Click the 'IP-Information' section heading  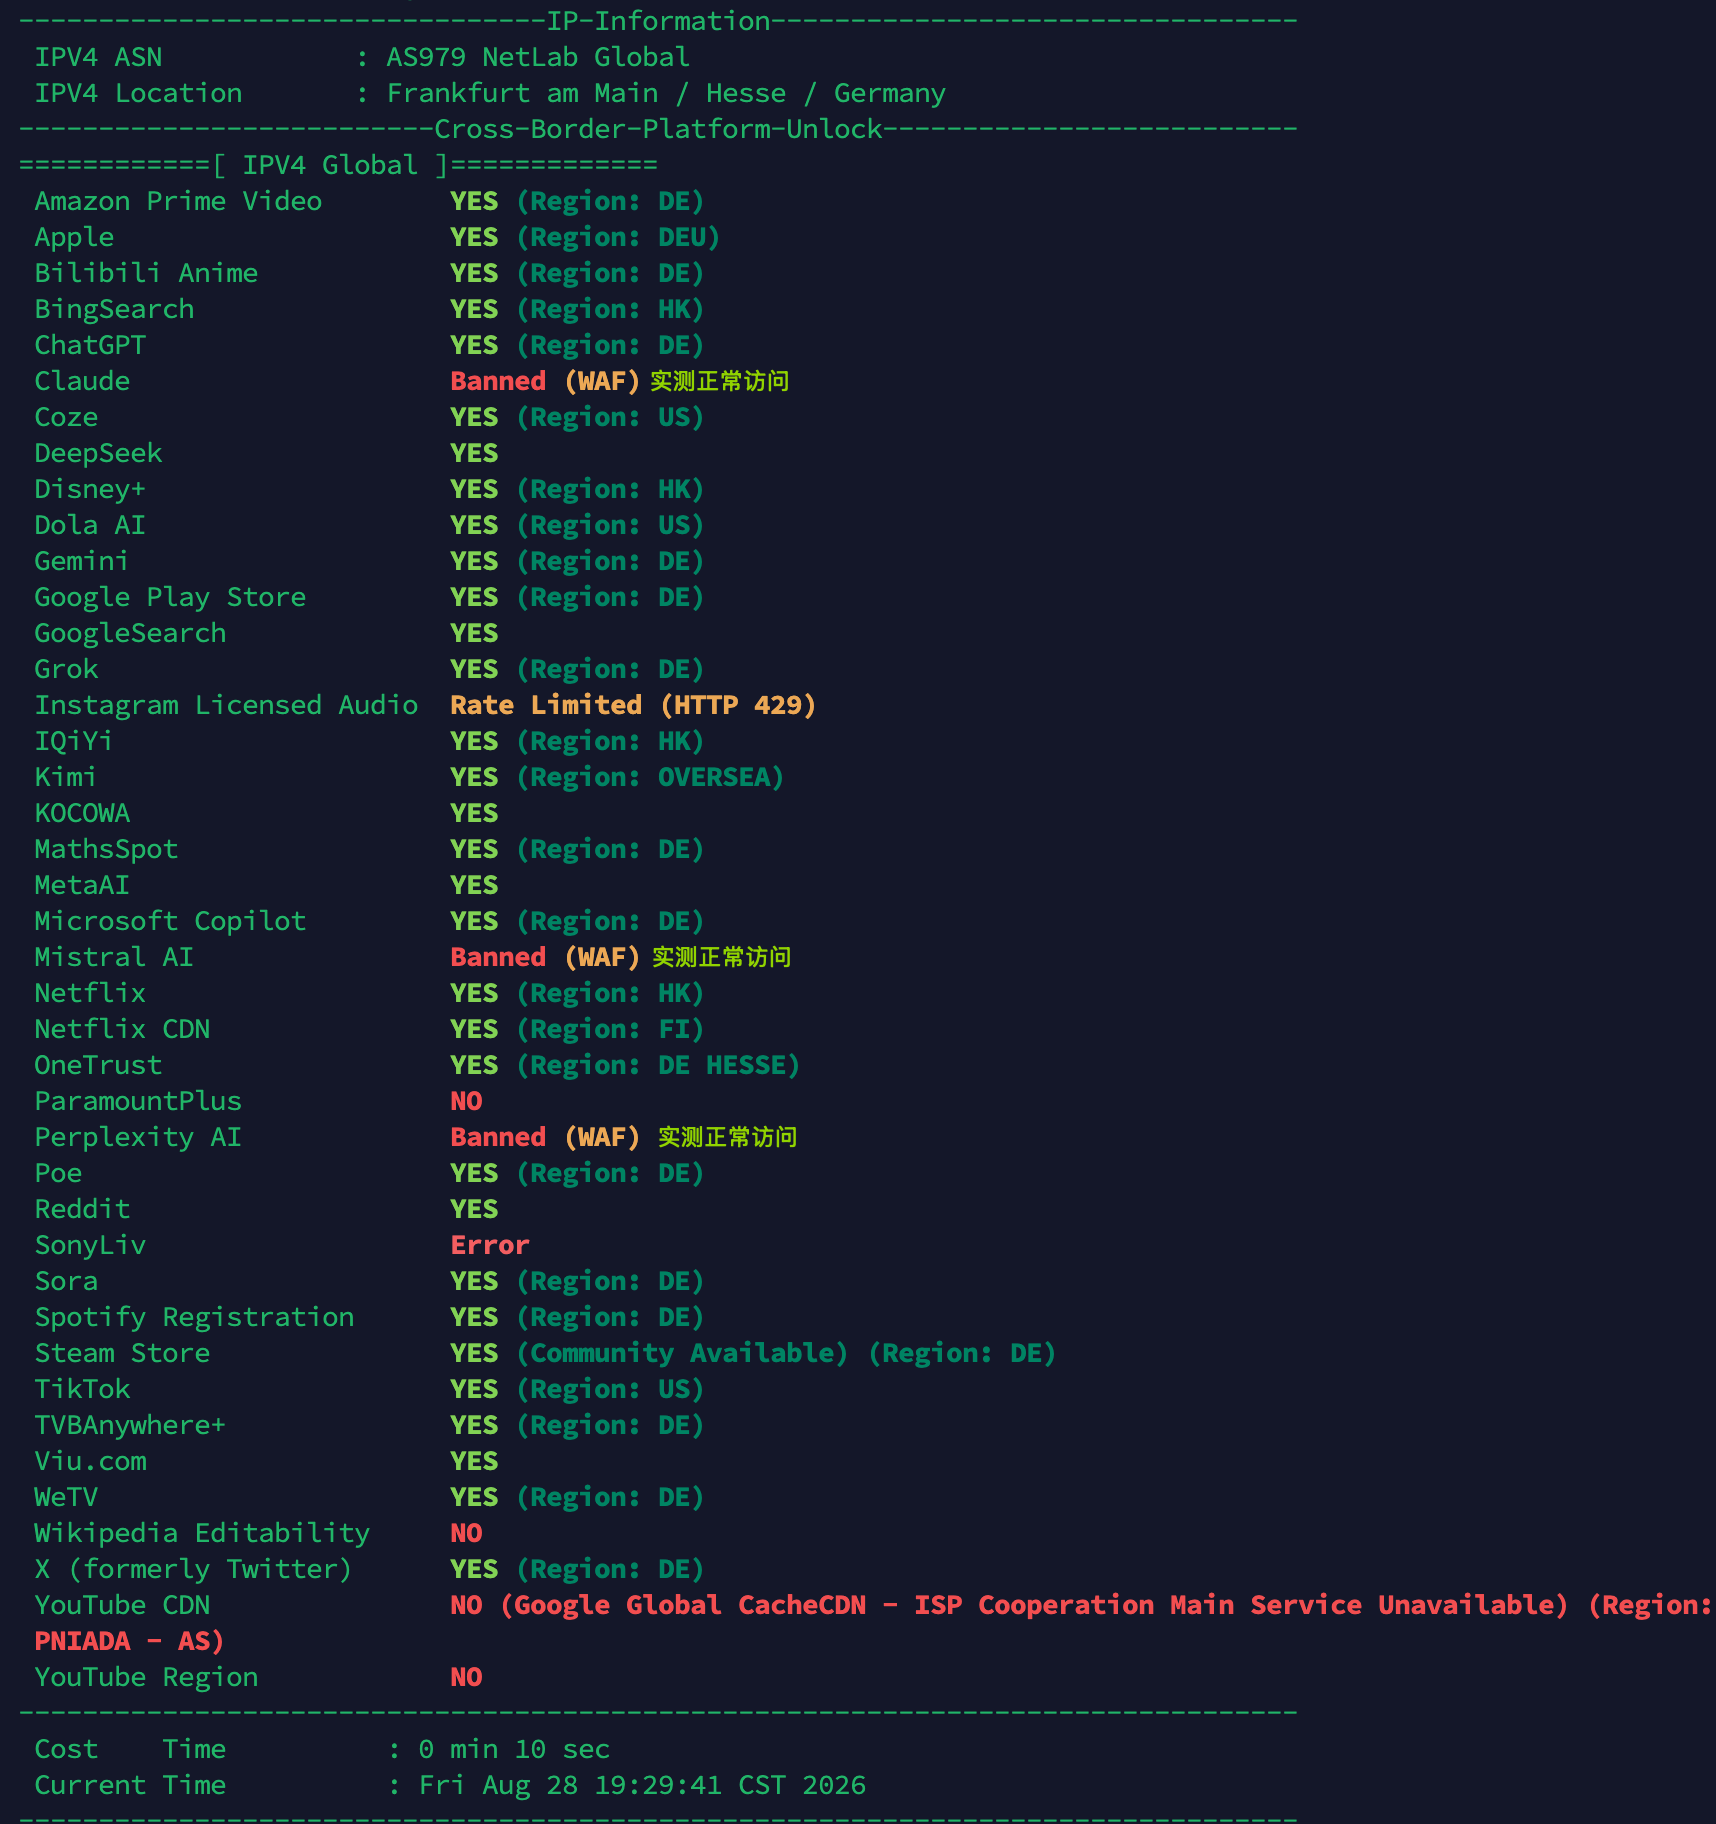658,21
